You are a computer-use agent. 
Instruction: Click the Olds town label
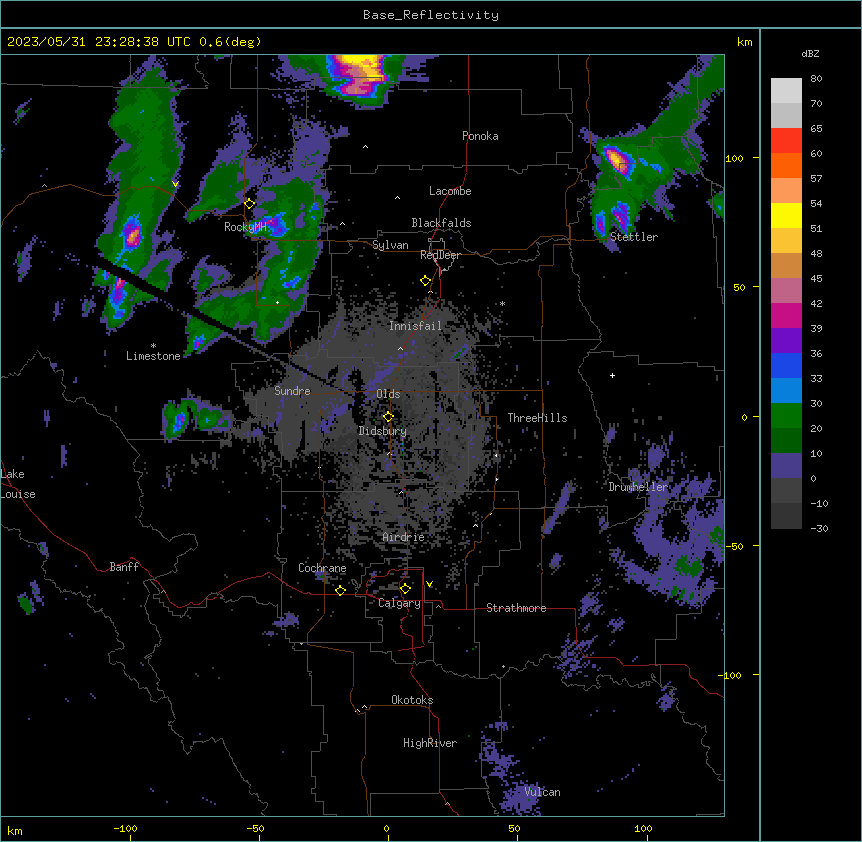tap(388, 394)
